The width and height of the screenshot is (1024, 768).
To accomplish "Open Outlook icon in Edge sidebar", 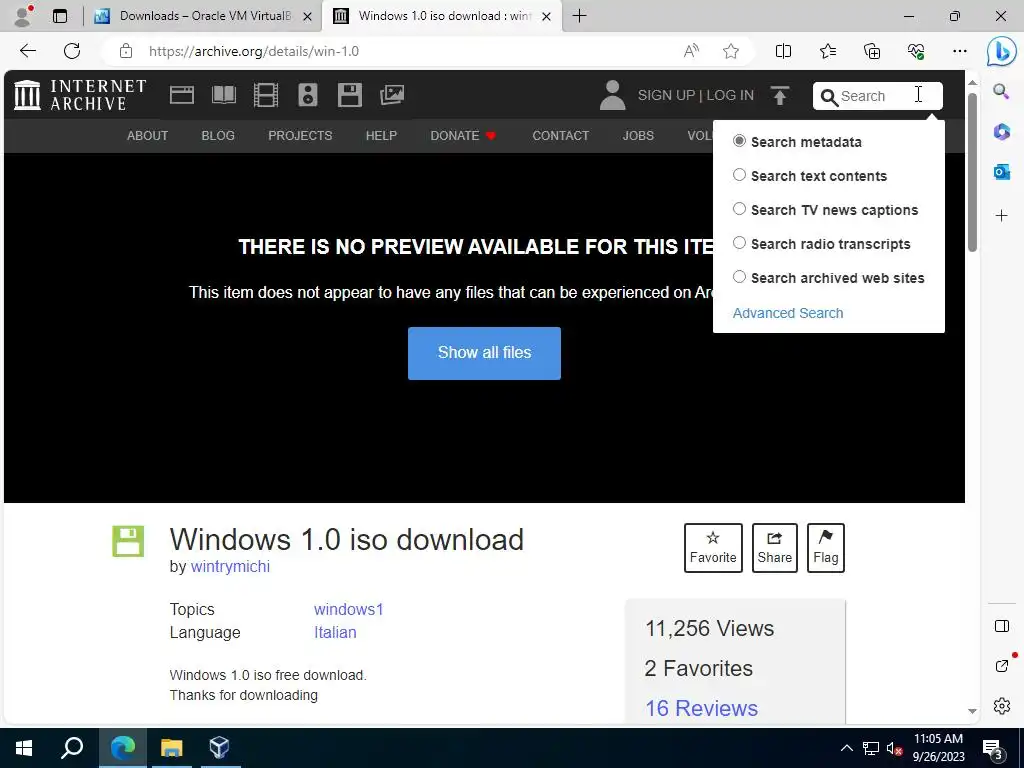I will pyautogui.click(x=1001, y=172).
